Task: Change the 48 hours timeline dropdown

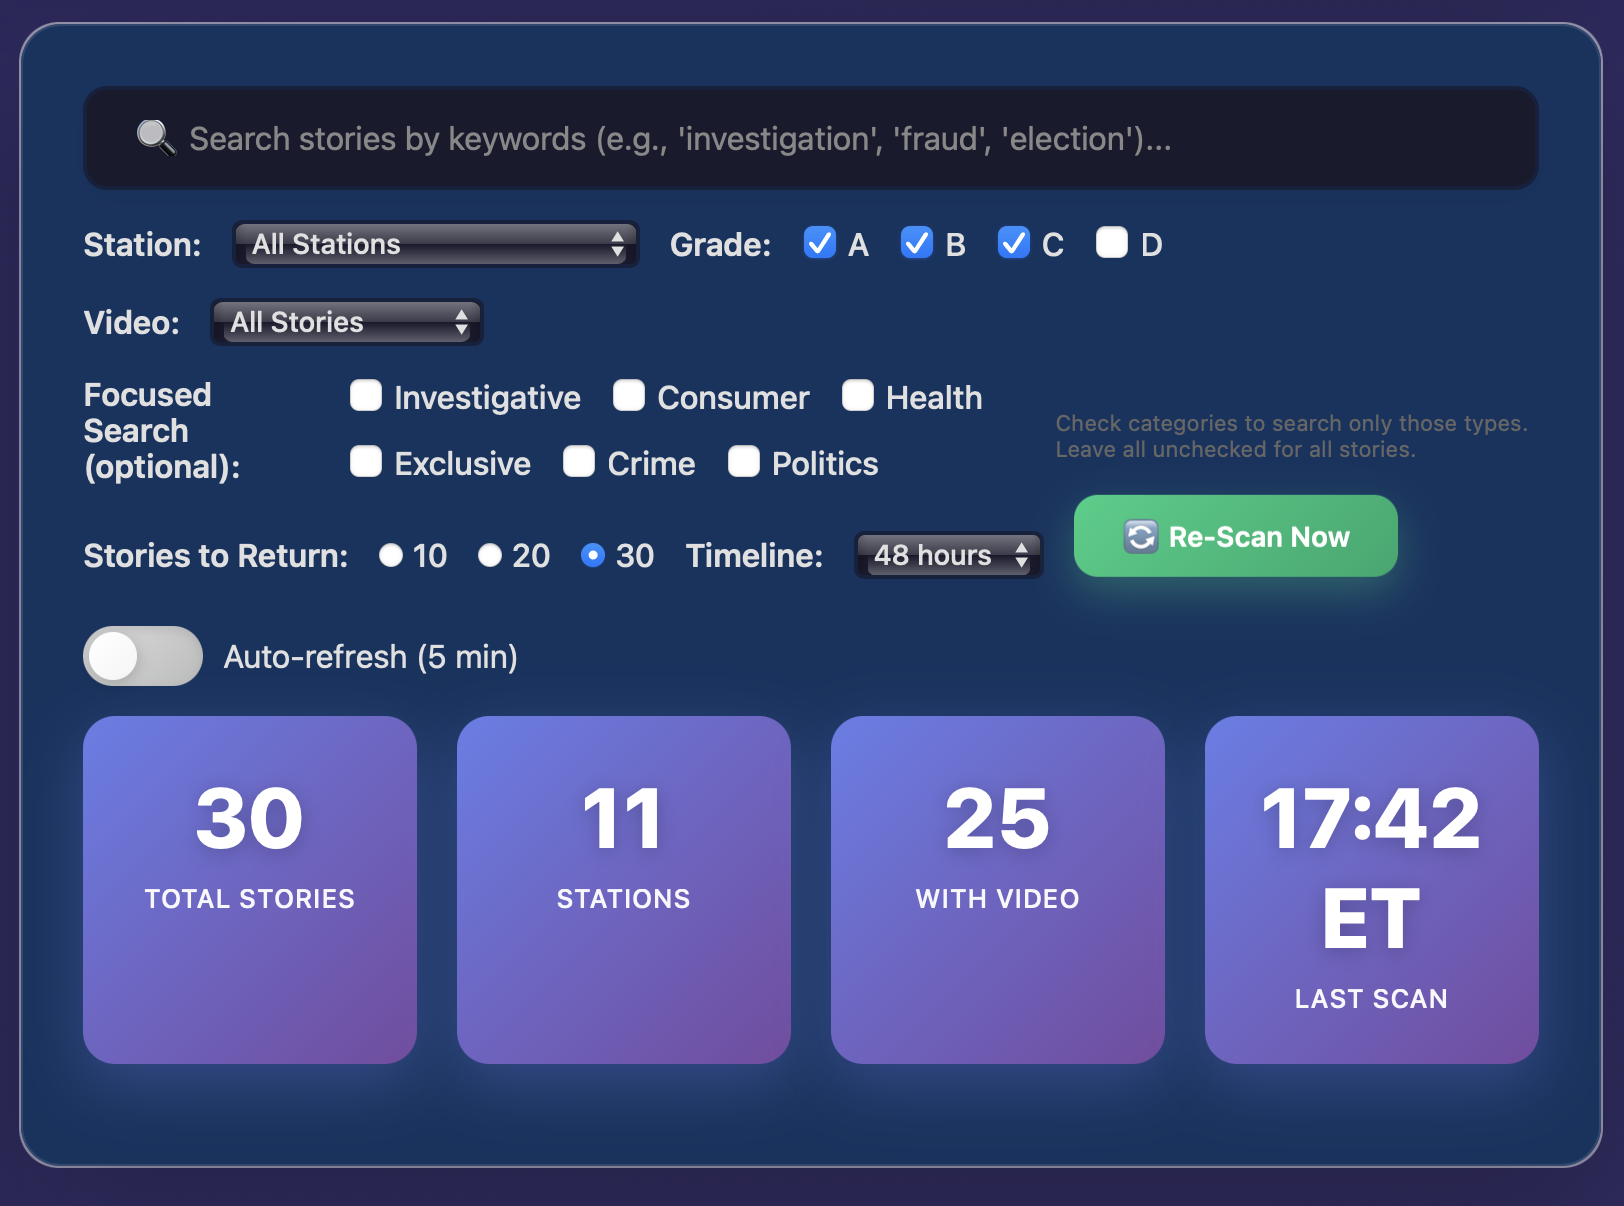Action: 947,556
